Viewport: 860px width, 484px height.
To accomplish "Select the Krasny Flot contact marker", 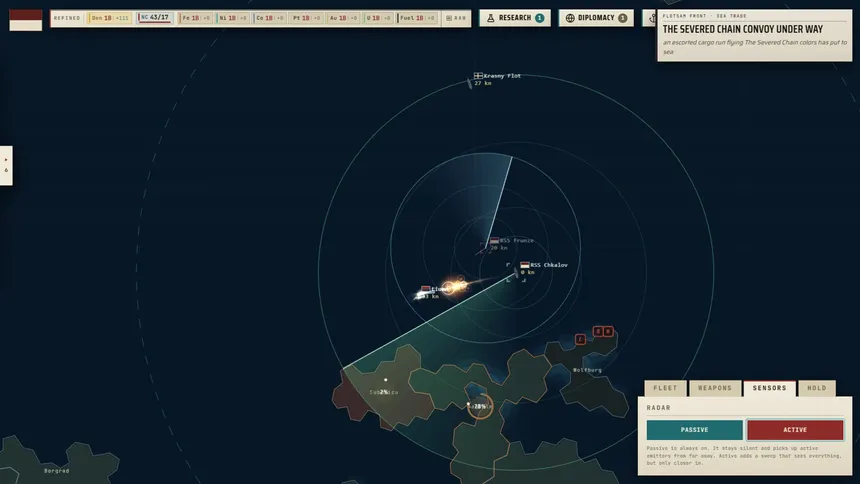I will [x=469, y=83].
